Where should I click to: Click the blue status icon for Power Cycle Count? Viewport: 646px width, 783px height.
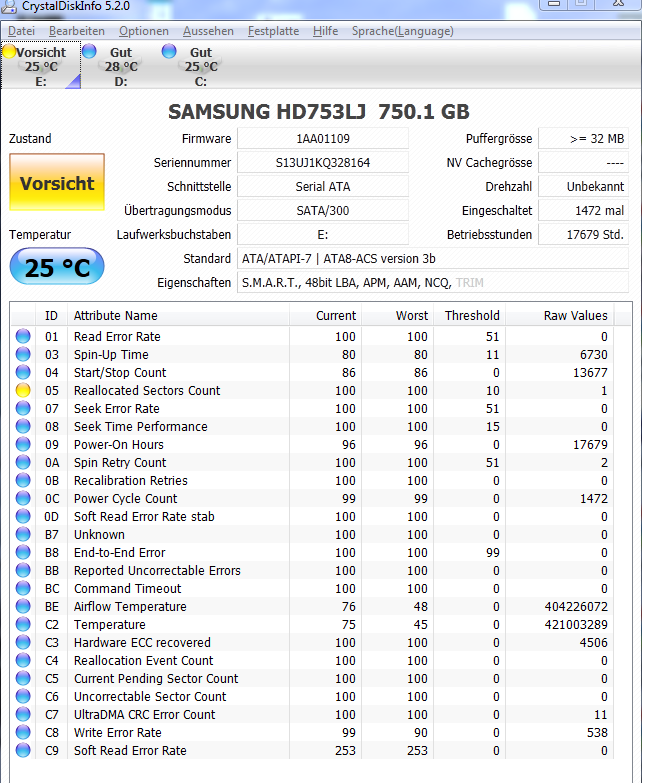click(x=23, y=498)
